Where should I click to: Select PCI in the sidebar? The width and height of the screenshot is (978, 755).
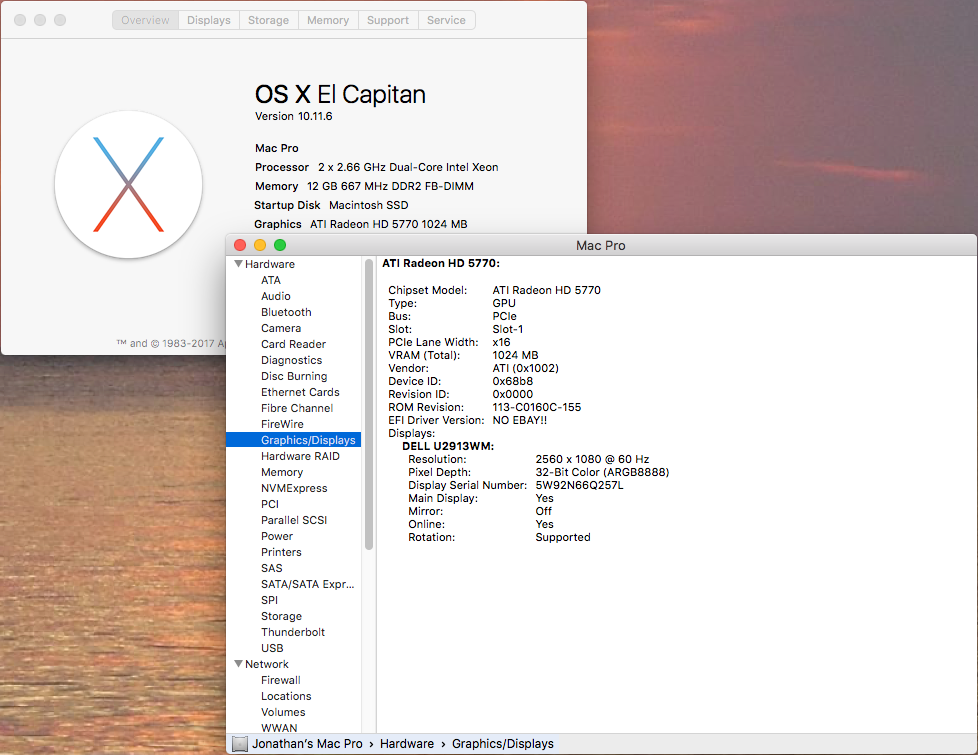[x=270, y=504]
